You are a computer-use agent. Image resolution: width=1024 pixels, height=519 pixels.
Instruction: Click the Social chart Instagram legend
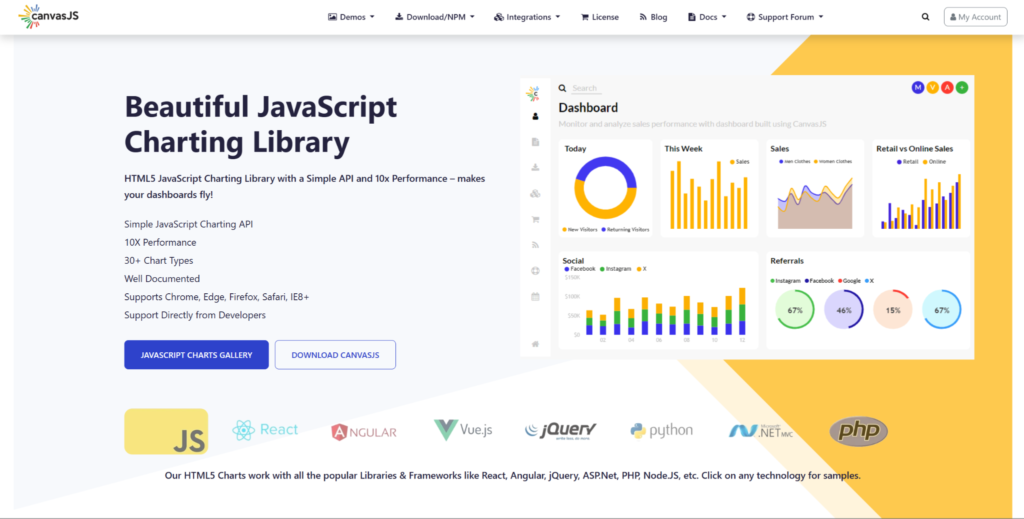click(x=615, y=269)
